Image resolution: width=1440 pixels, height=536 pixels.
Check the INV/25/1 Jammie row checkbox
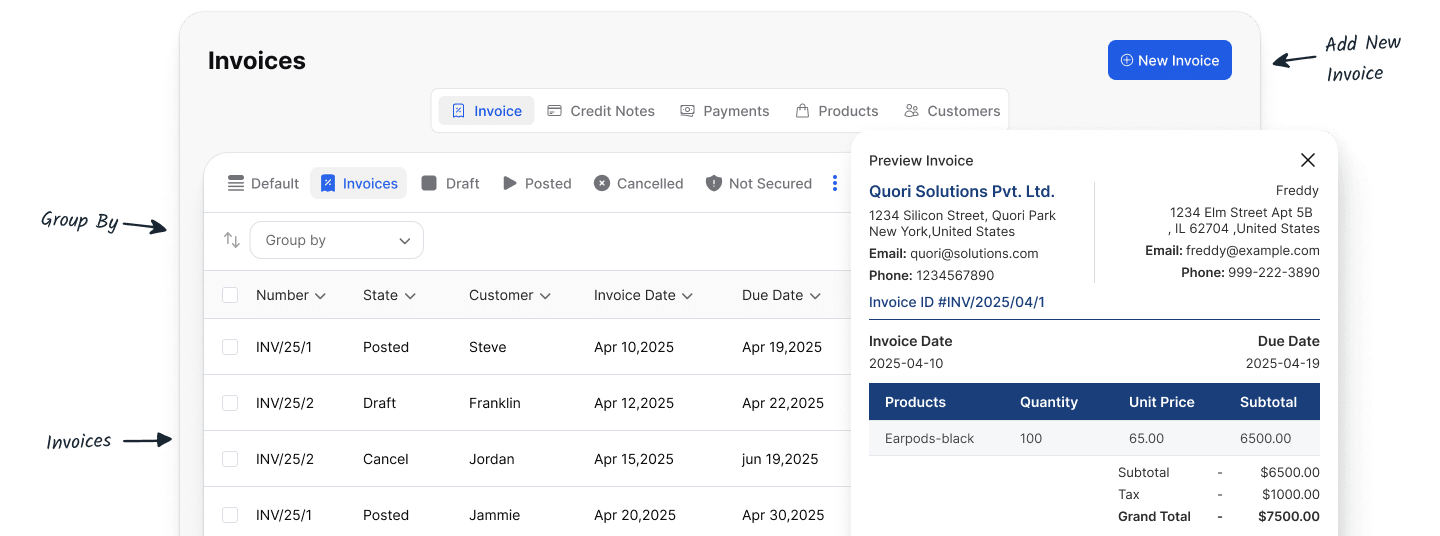230,515
